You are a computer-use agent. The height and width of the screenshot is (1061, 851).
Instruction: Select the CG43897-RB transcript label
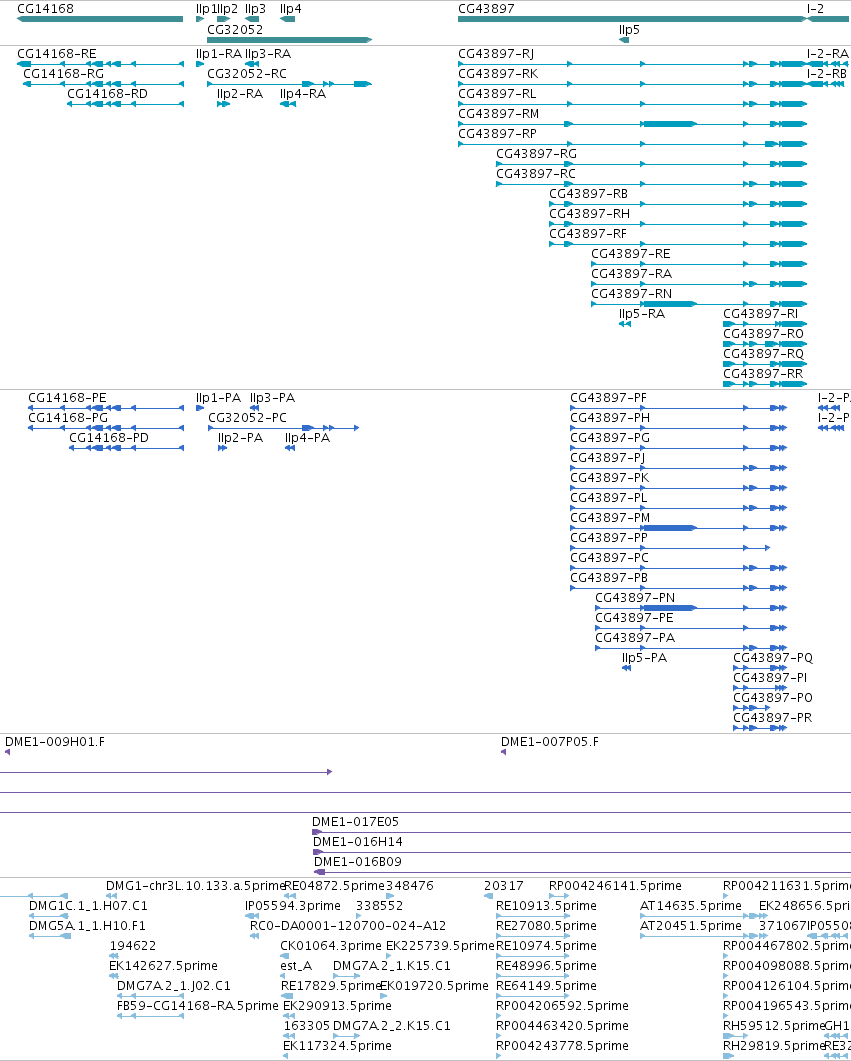(x=589, y=194)
